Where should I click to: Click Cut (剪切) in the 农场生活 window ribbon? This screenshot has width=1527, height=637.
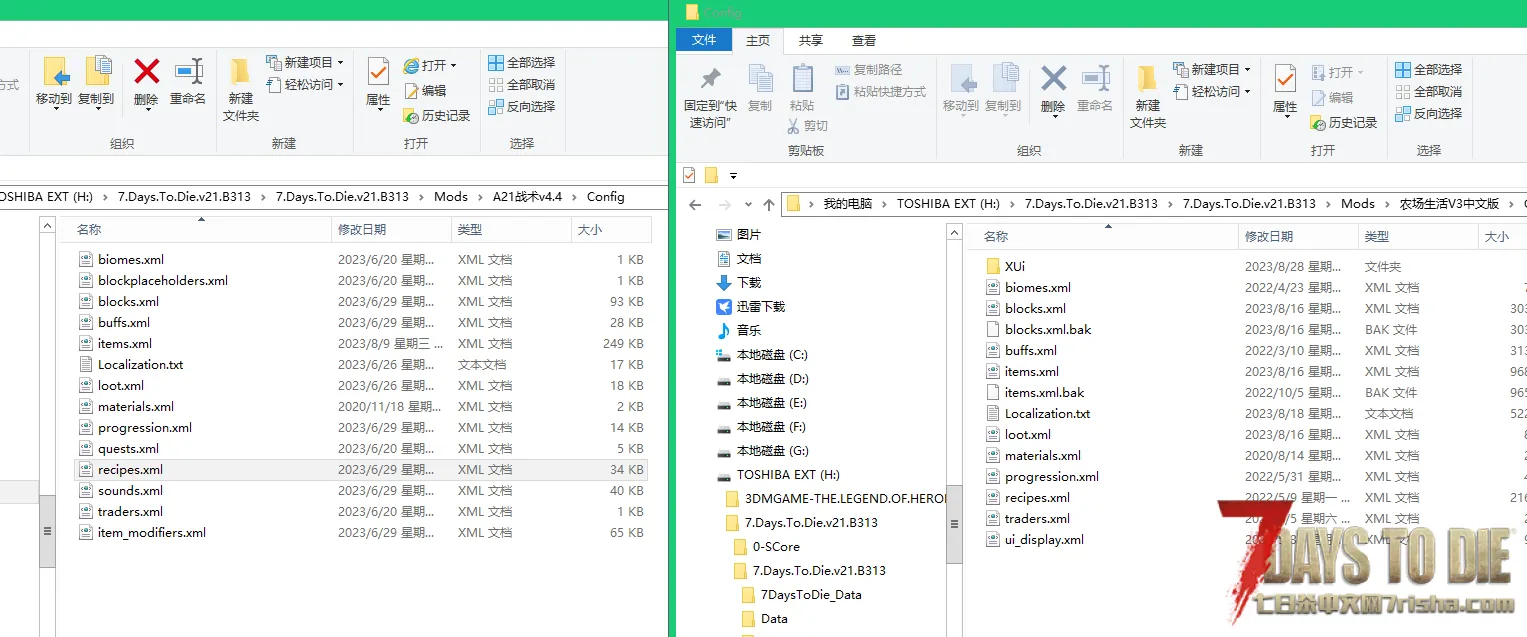coord(808,126)
